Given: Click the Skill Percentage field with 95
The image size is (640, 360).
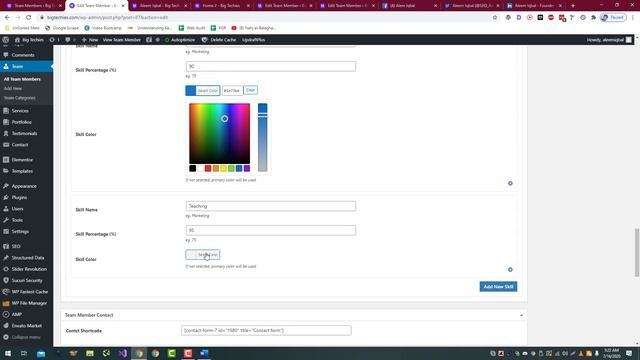Looking at the screenshot, I should pyautogui.click(x=271, y=230).
